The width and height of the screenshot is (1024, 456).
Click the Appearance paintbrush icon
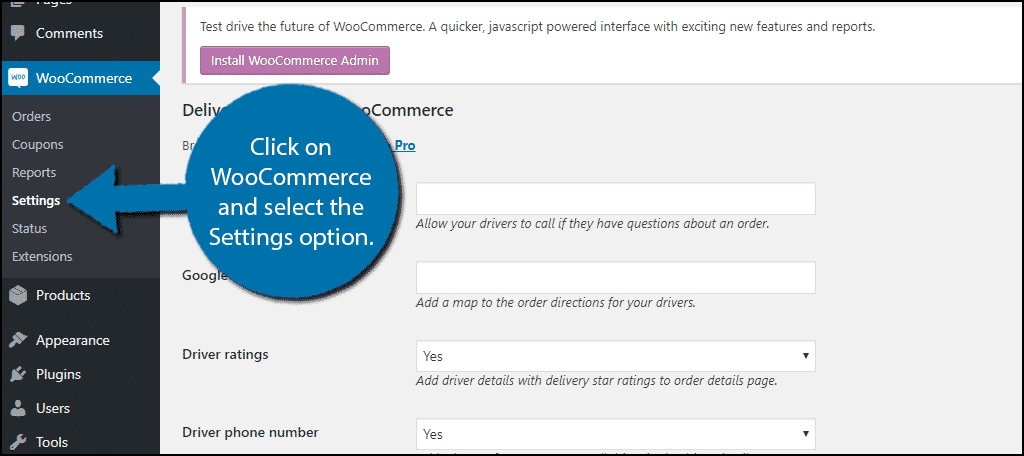click(18, 340)
